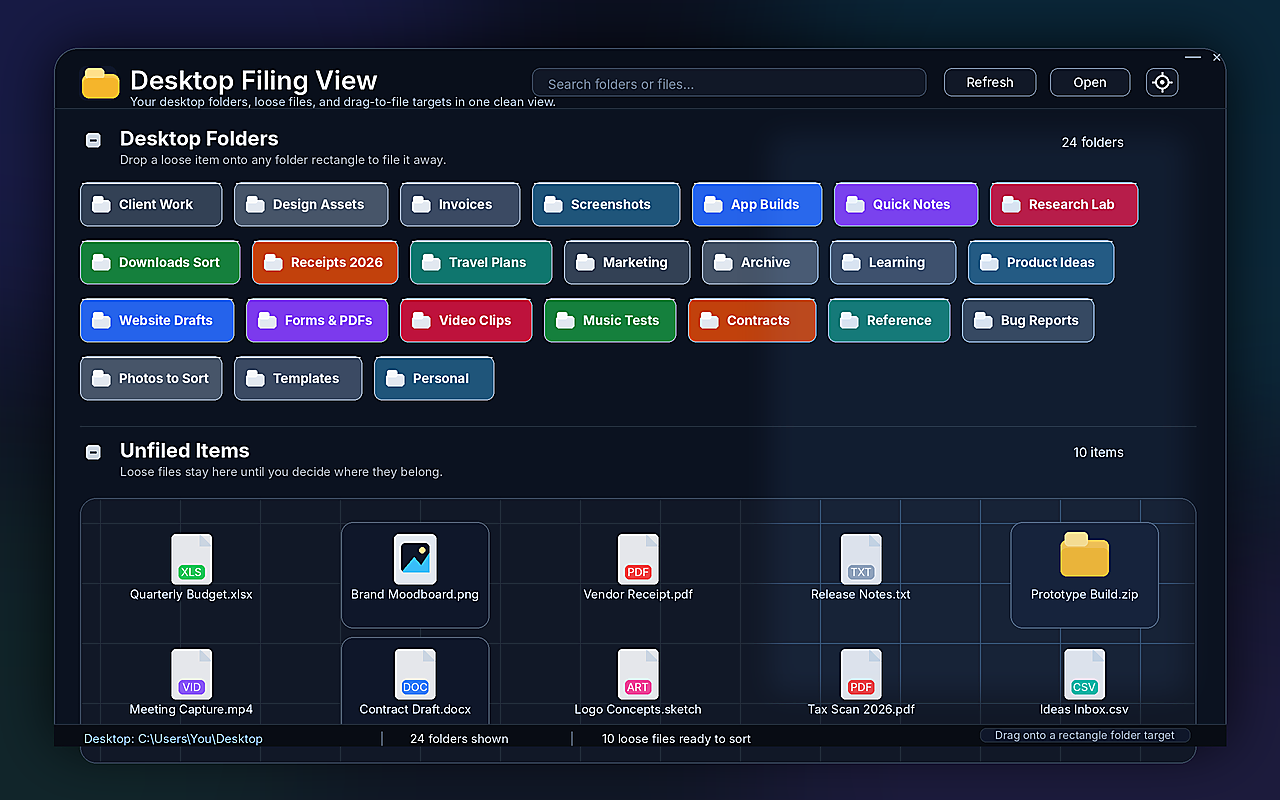Image resolution: width=1280 pixels, height=800 pixels.
Task: Click the '24 folders' count label
Action: click(x=1092, y=142)
